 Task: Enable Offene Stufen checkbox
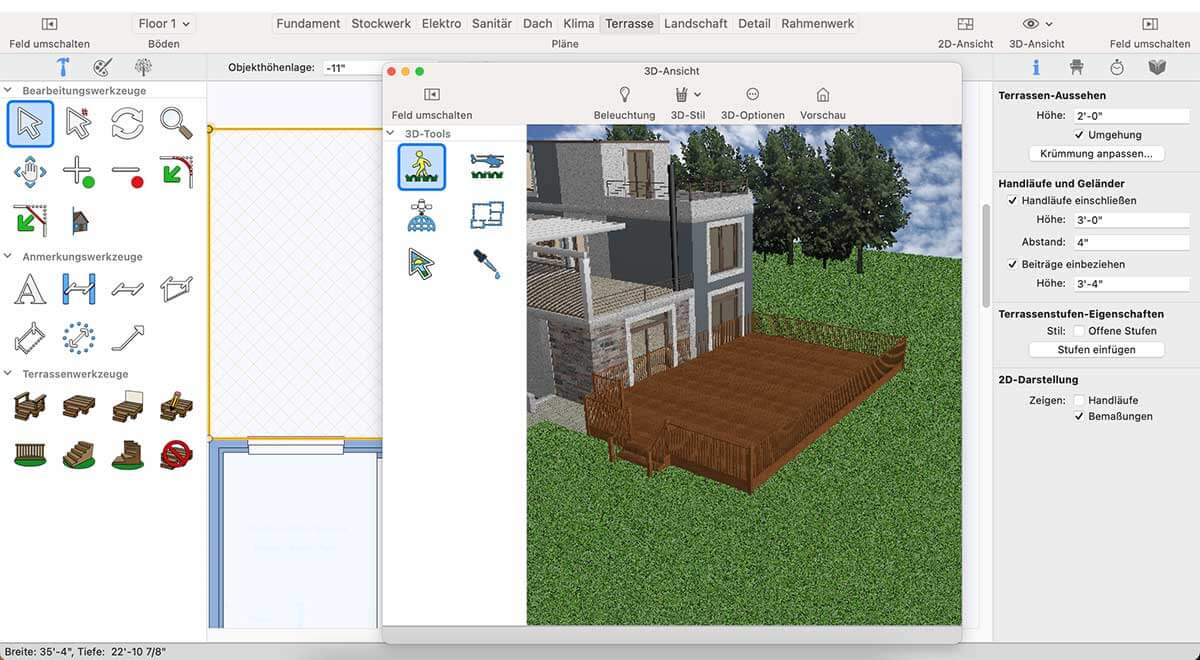pos(1080,331)
